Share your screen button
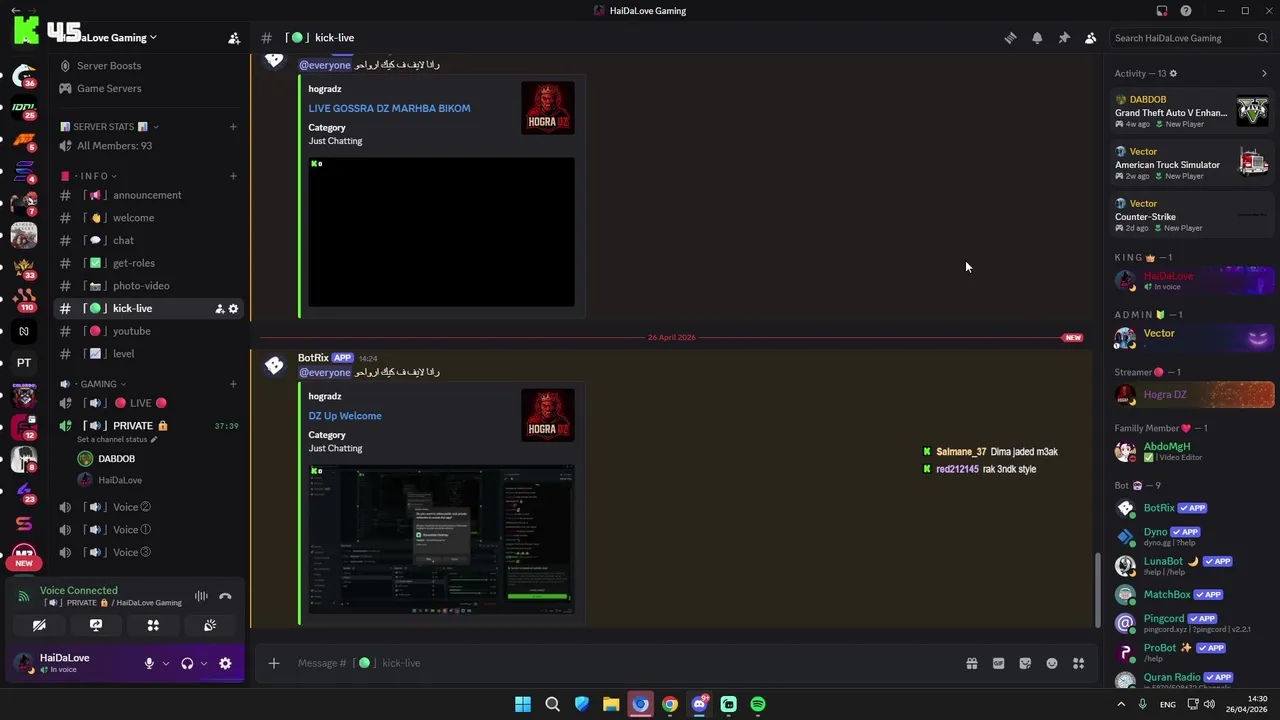This screenshot has height=720, width=1280. pyautogui.click(x=96, y=626)
